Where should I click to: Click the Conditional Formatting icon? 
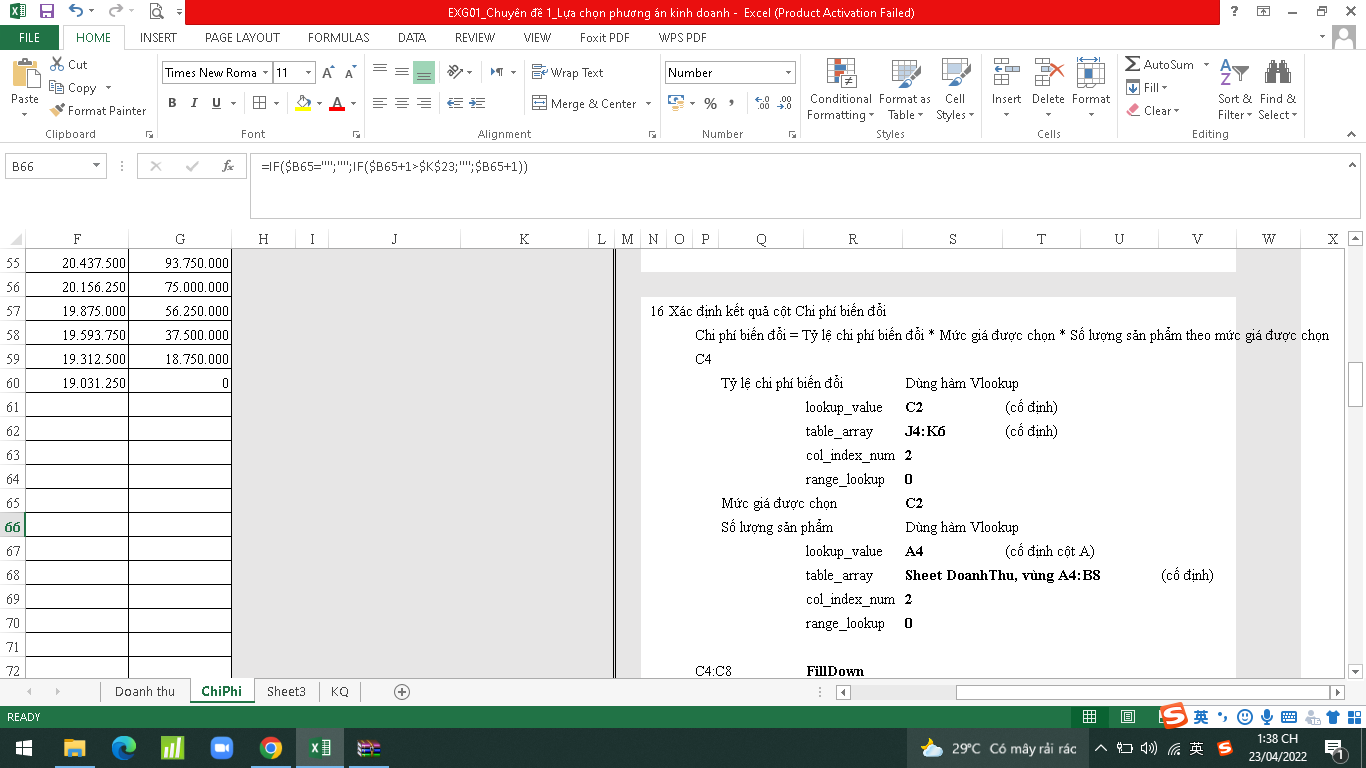click(840, 74)
